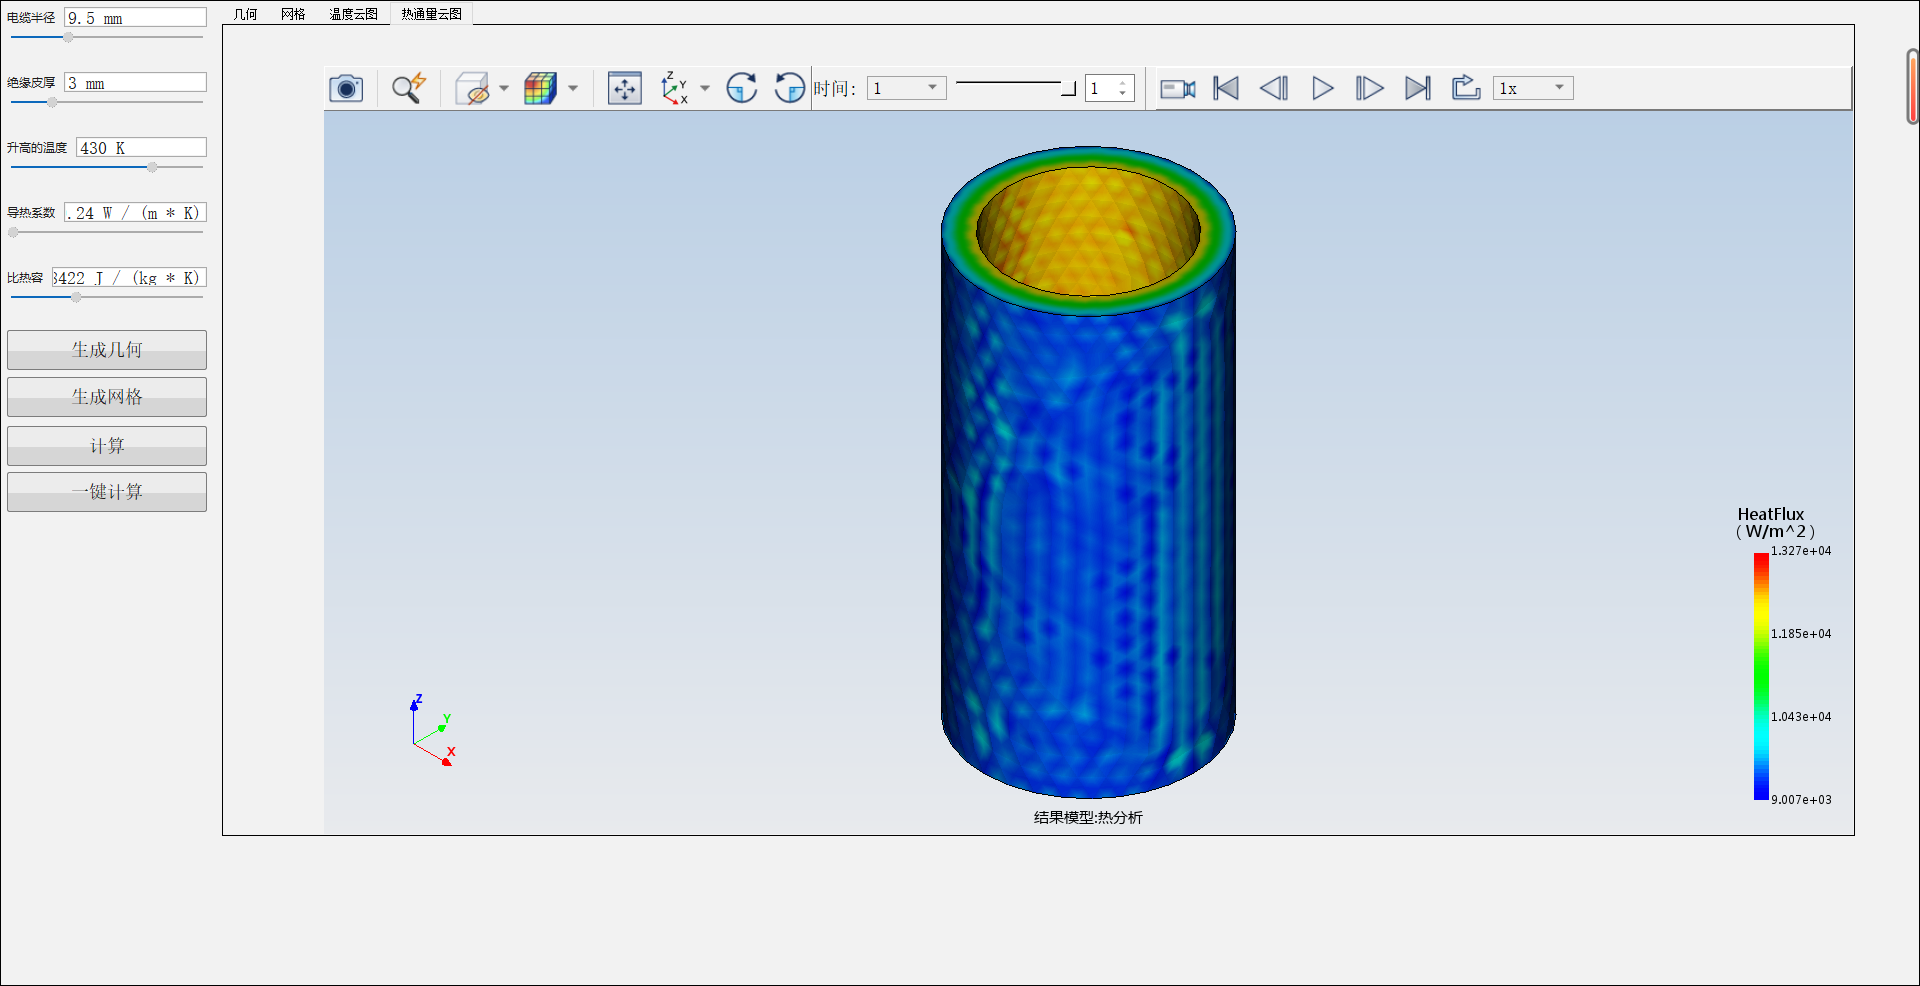This screenshot has height=986, width=1920.
Task: Play the animation
Action: [1322, 88]
